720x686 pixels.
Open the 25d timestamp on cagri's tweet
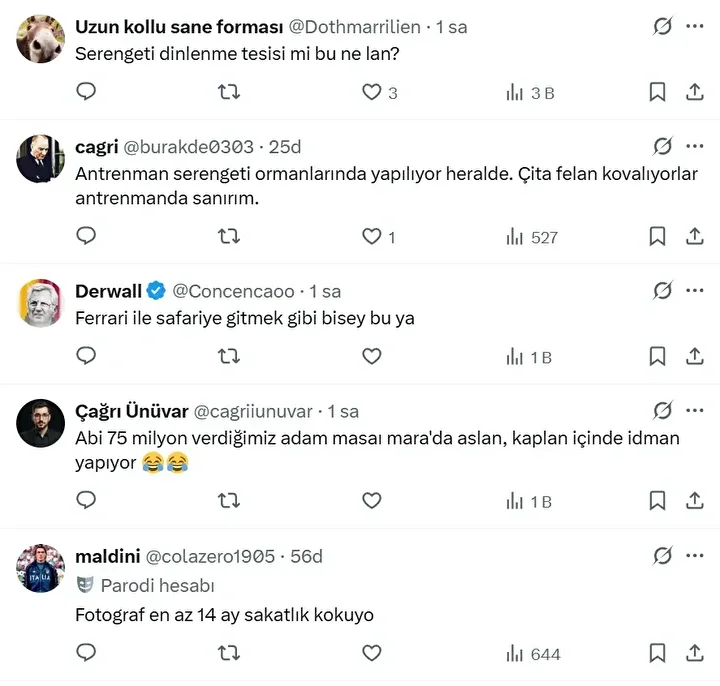pyautogui.click(x=284, y=147)
